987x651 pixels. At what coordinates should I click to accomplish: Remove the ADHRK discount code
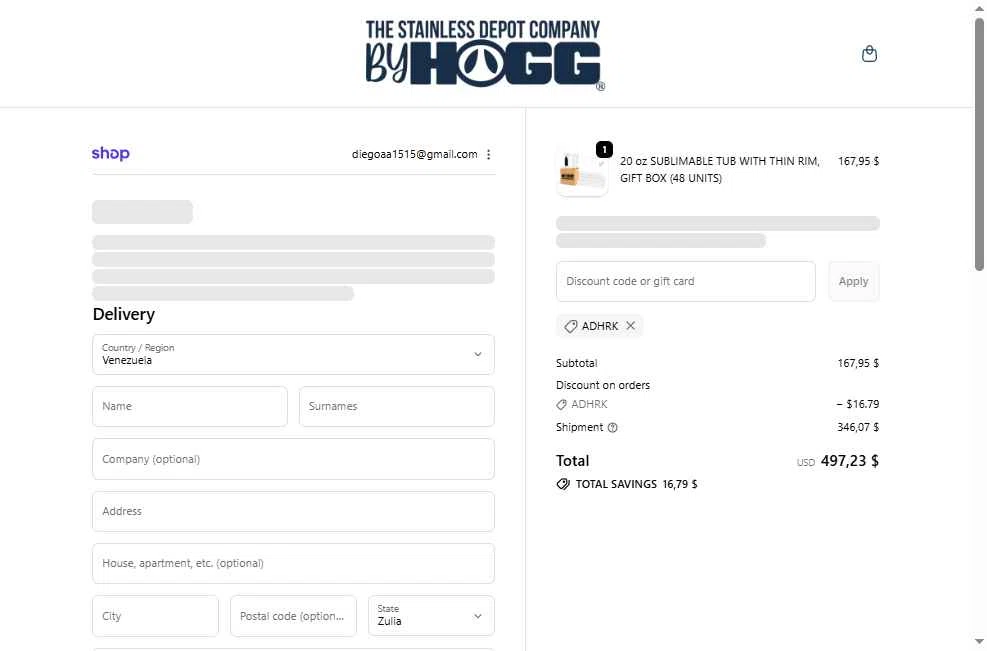(x=631, y=326)
